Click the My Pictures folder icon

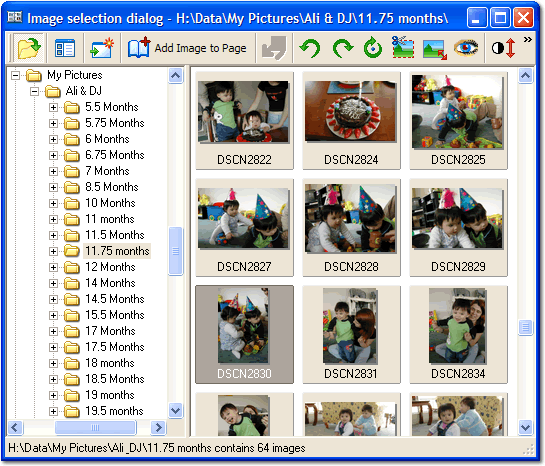34,75
